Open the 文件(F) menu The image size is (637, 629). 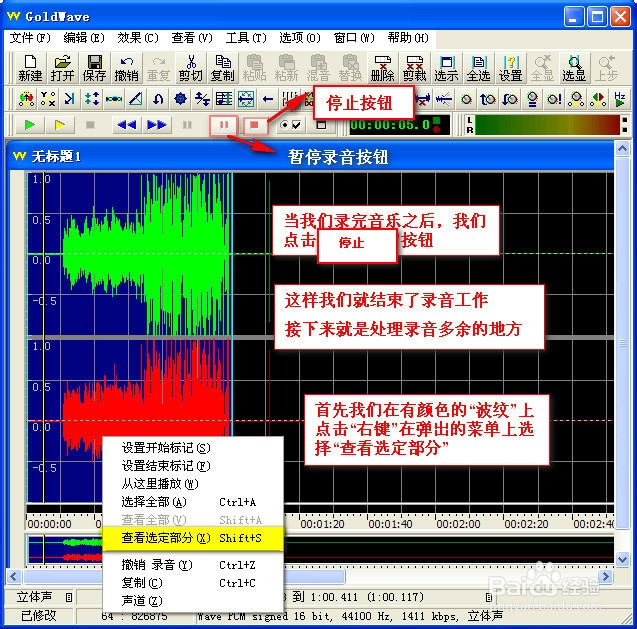pyautogui.click(x=30, y=38)
